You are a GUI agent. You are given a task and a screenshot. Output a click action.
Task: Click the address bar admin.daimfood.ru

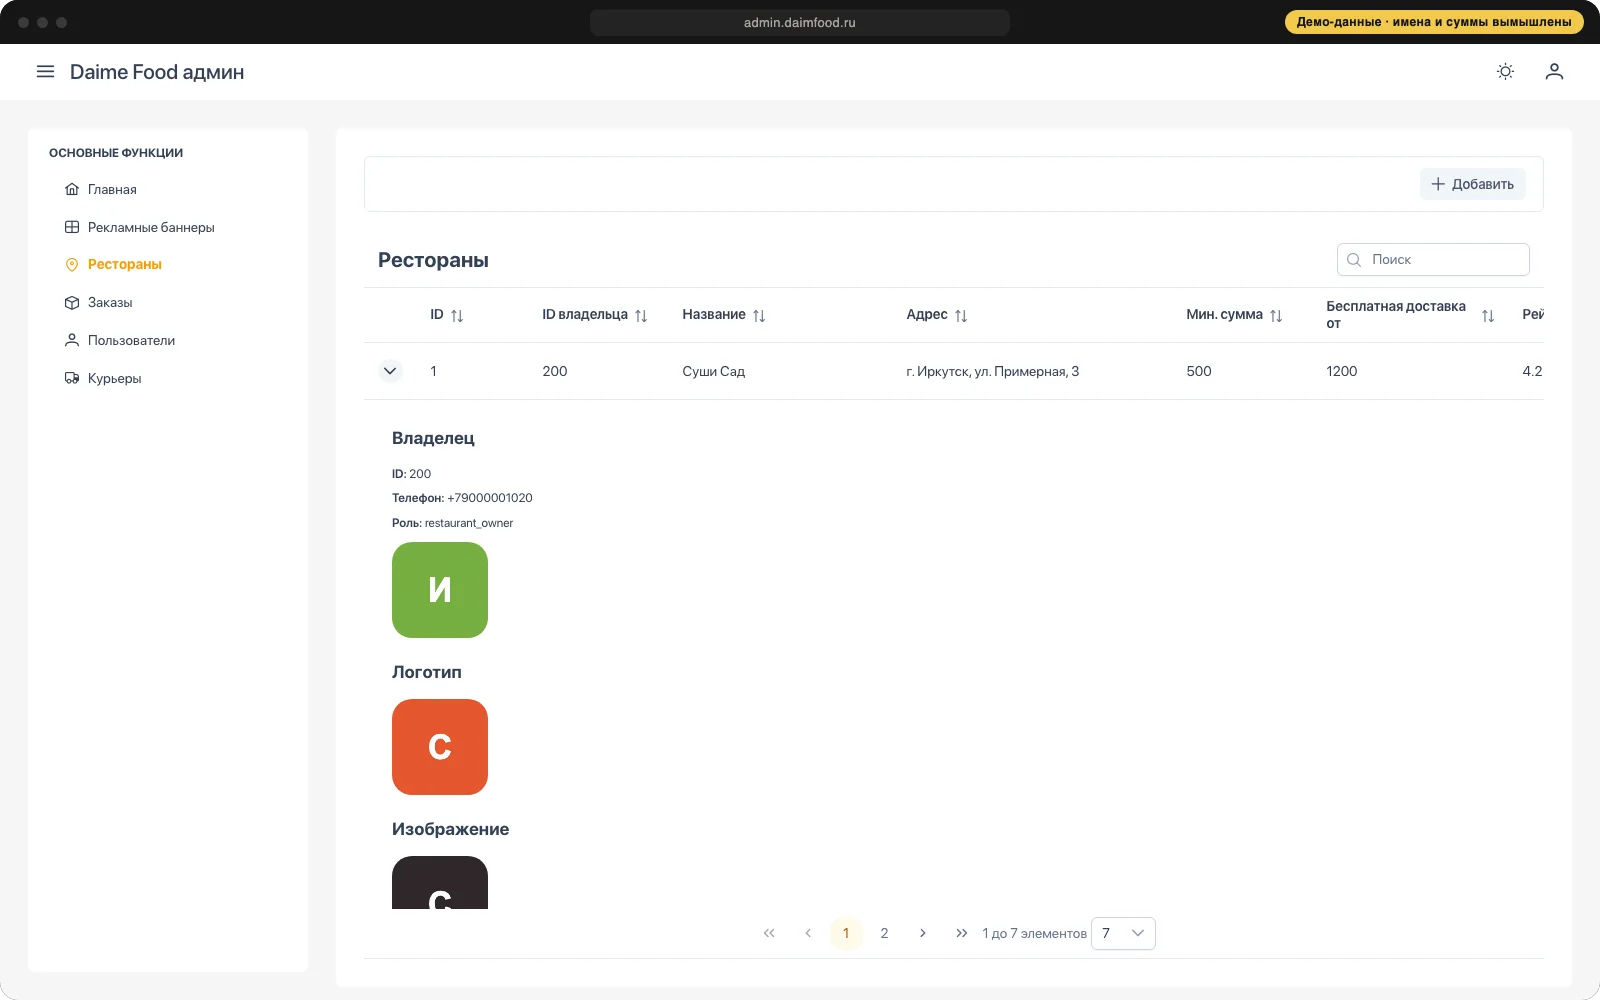click(x=800, y=22)
